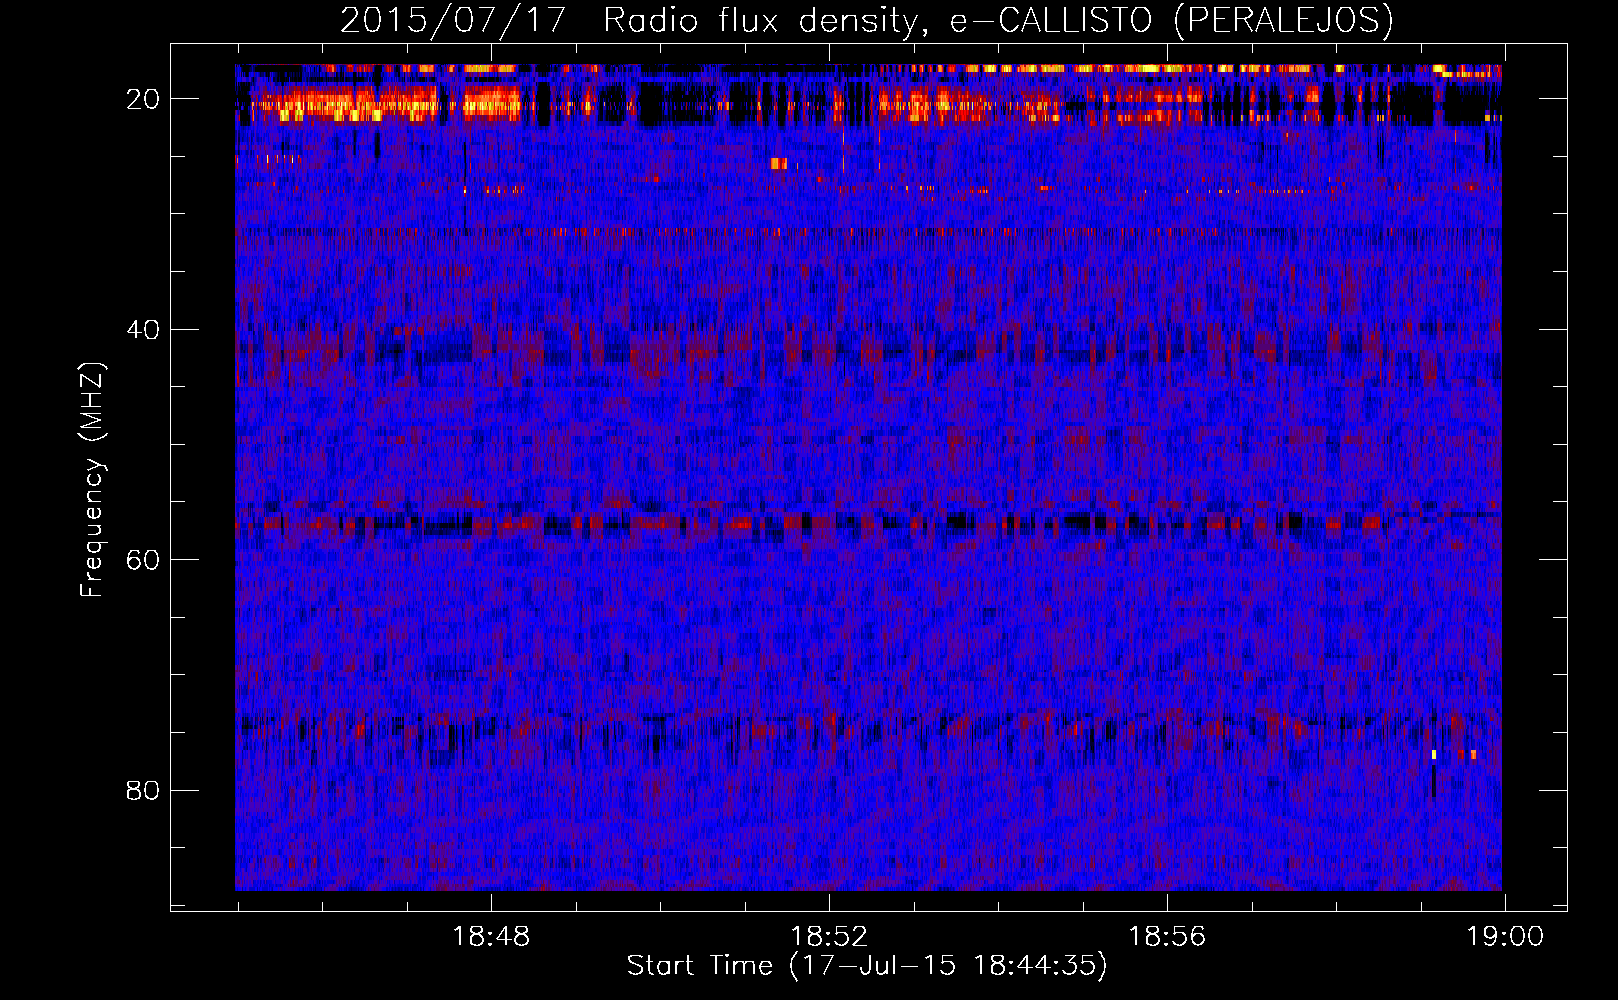The image size is (1618, 1000).
Task: Select the '20' frequency axis label
Action: point(144,99)
